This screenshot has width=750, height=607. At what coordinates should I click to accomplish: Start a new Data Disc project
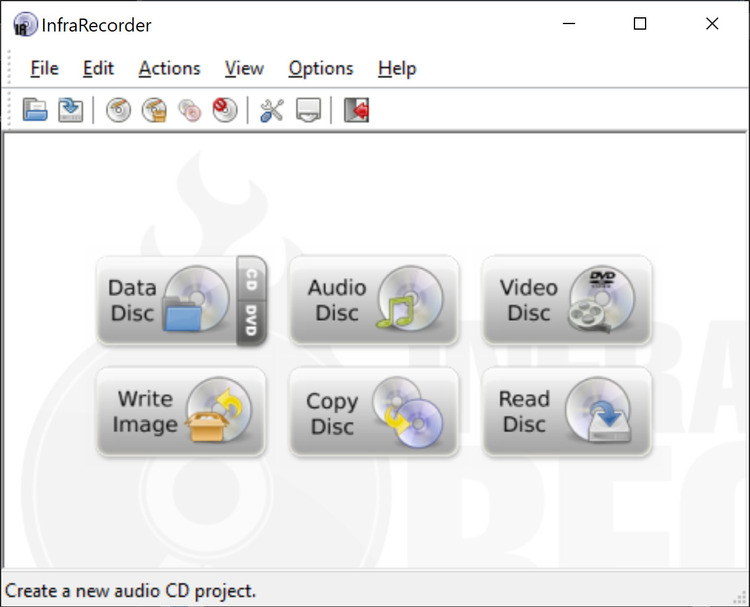point(166,300)
